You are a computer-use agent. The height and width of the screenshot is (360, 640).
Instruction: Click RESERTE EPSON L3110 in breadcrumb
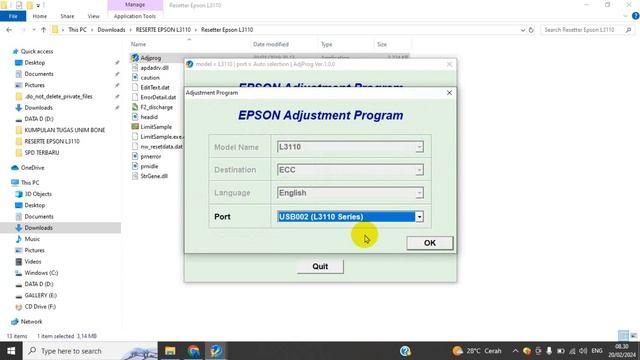tap(163, 30)
